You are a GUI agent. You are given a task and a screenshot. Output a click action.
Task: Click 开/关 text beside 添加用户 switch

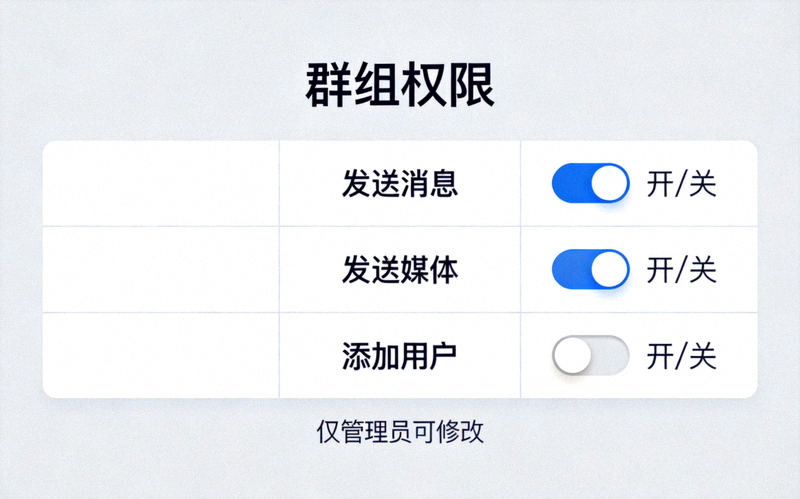[x=681, y=355]
